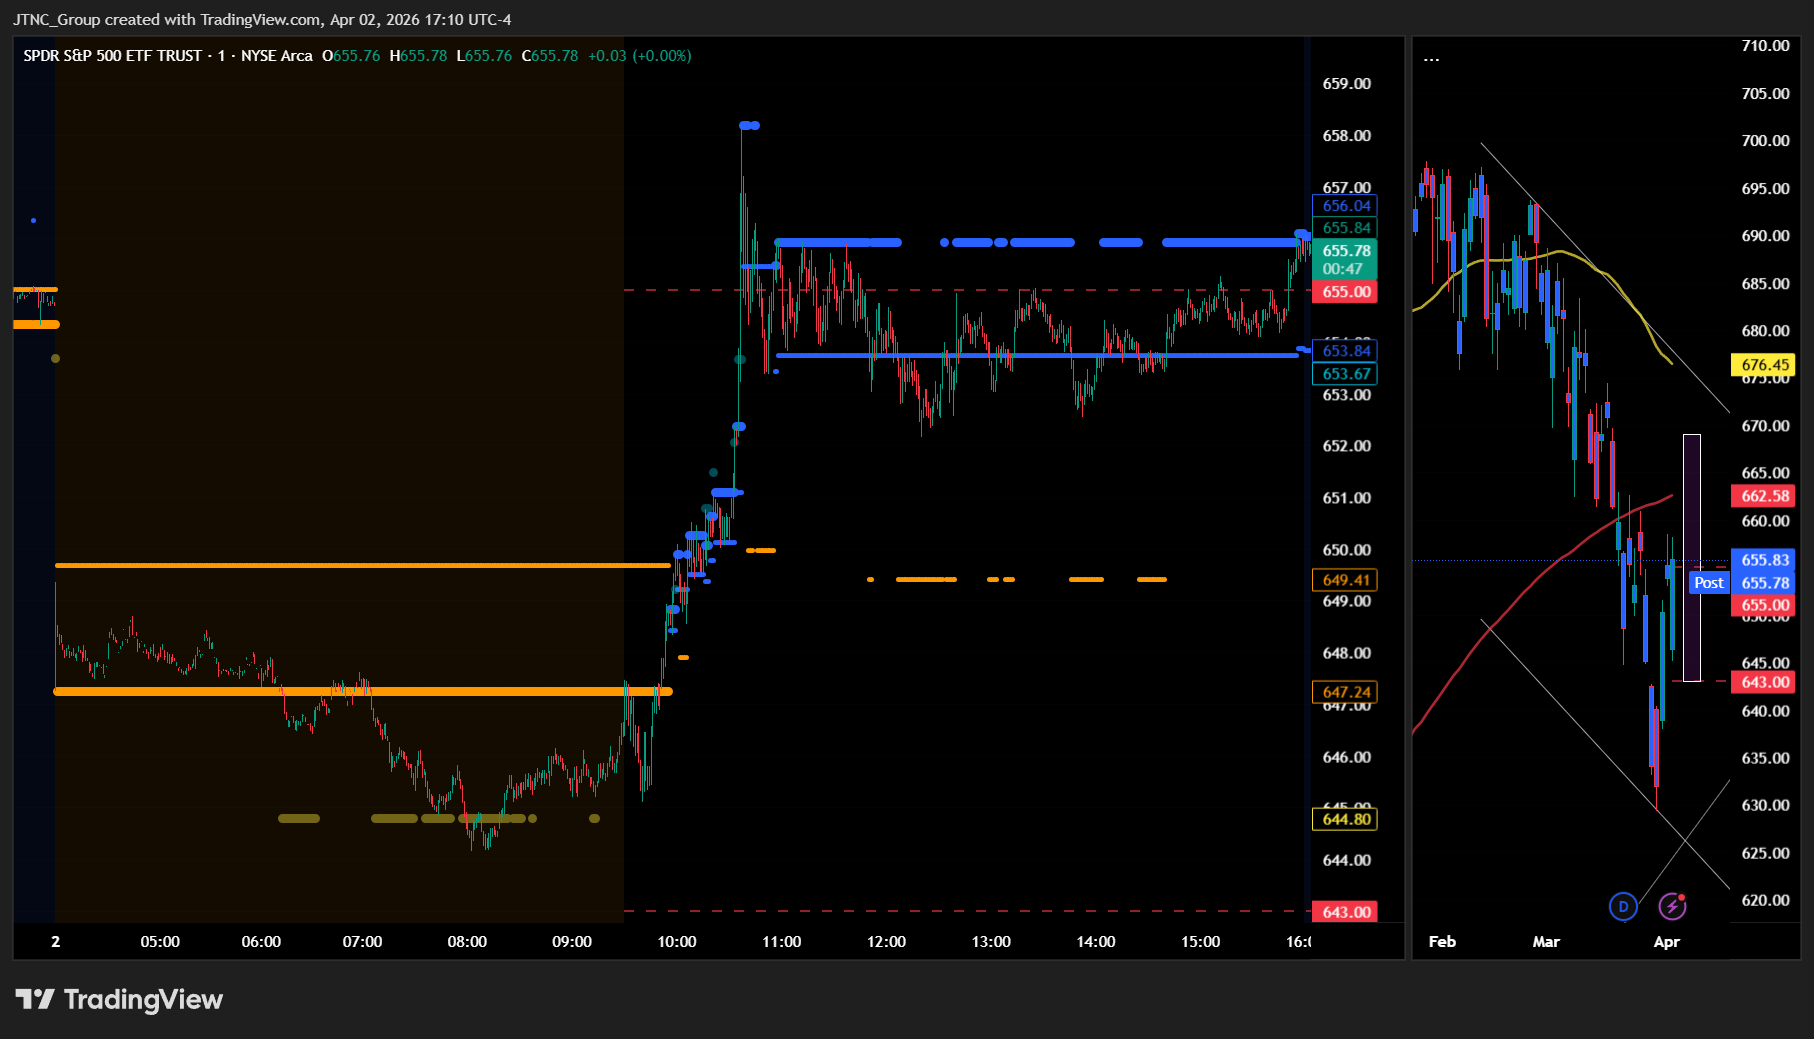
Task: Select the blue 656.04 price label
Action: pos(1346,206)
